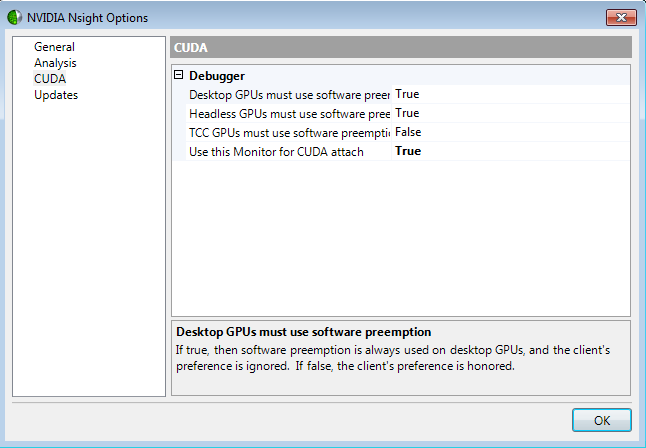Click OK to confirm the options

click(x=602, y=420)
